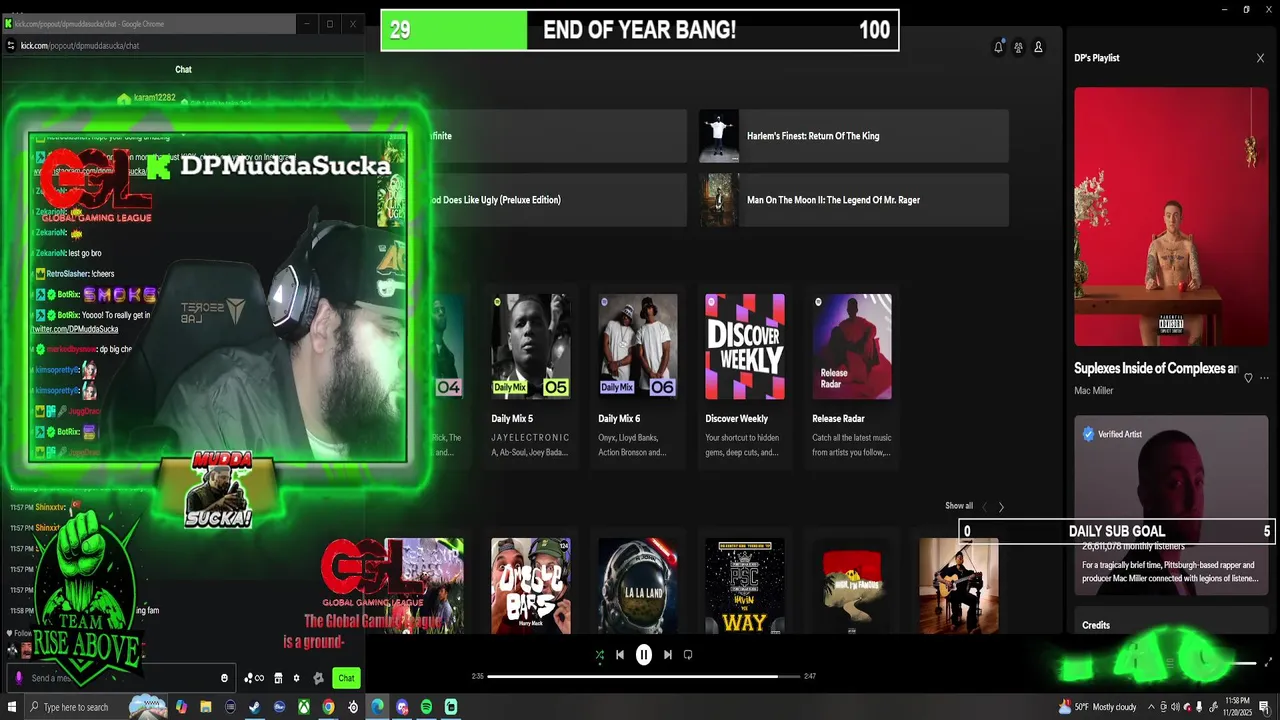Expand hidden system tray icons

point(1151,707)
